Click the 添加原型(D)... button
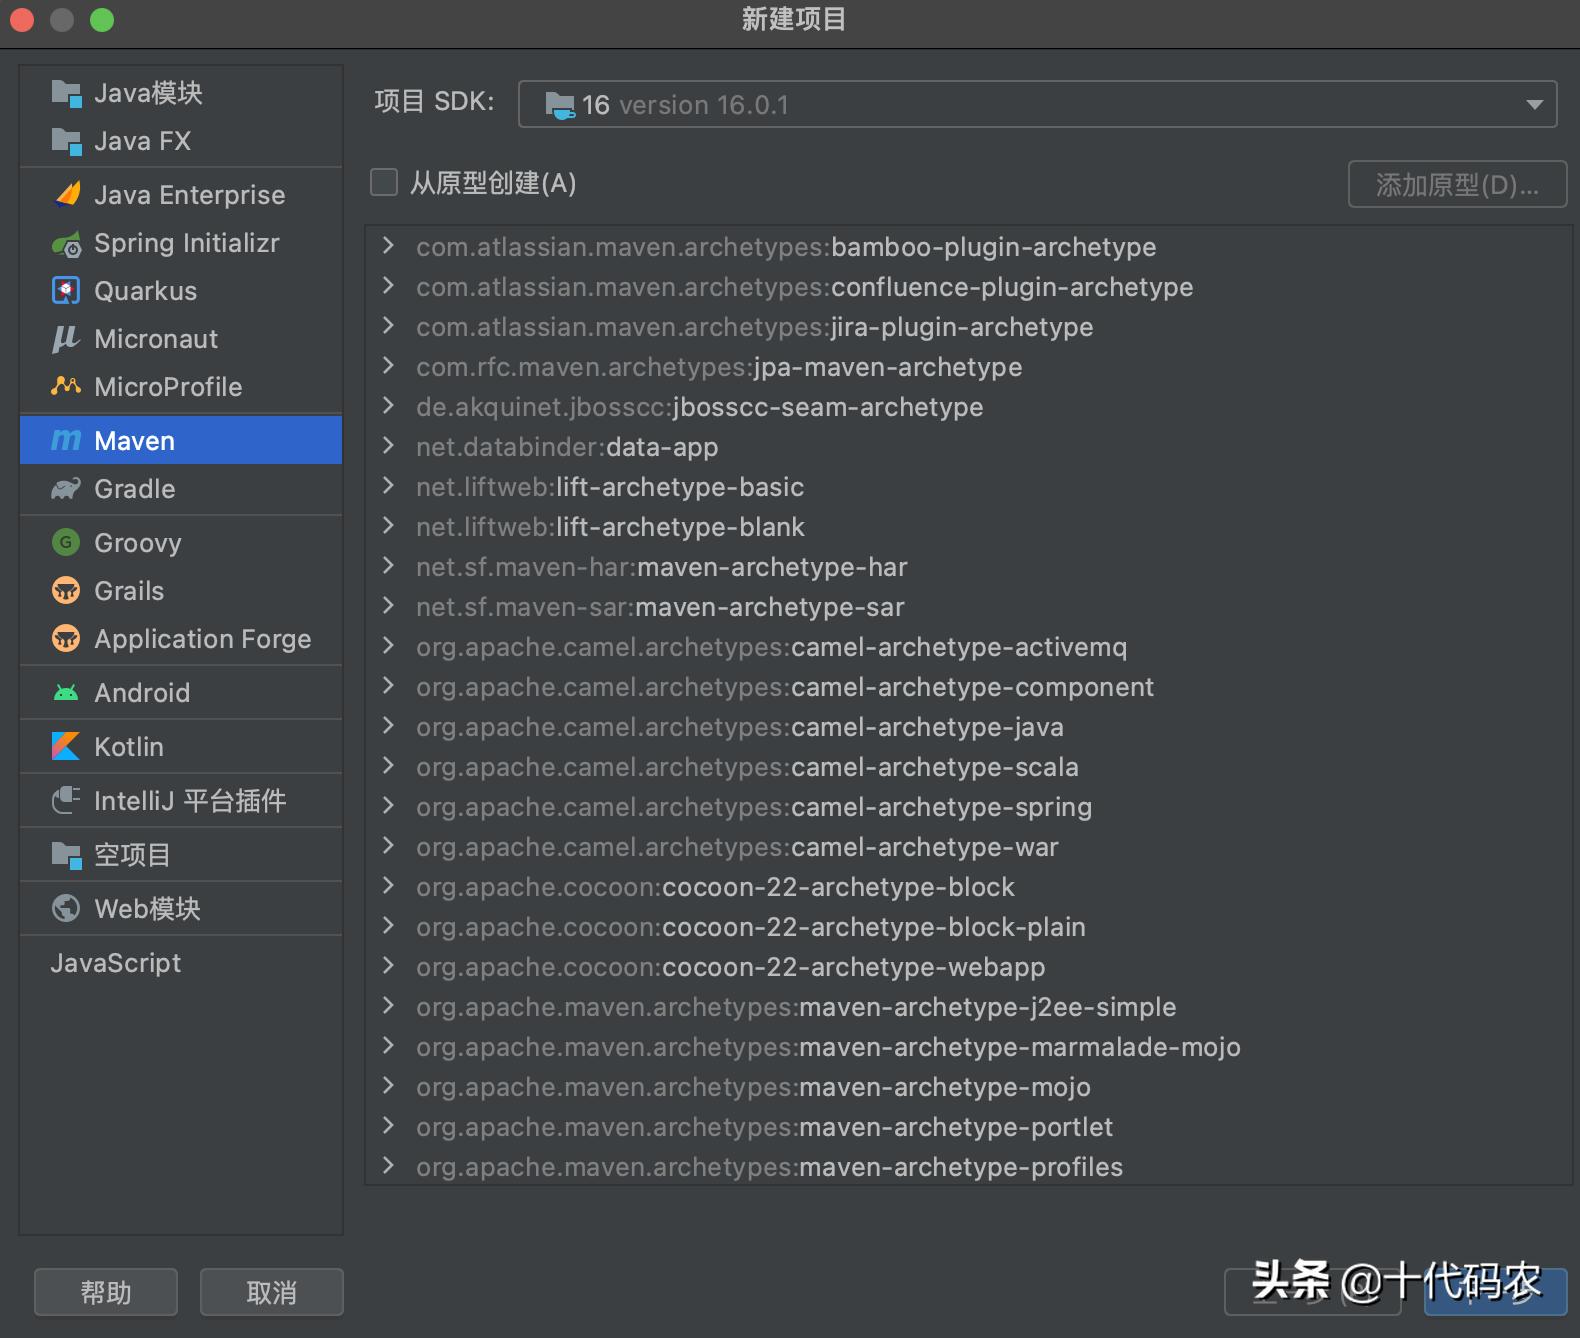The width and height of the screenshot is (1580, 1338). [x=1457, y=184]
